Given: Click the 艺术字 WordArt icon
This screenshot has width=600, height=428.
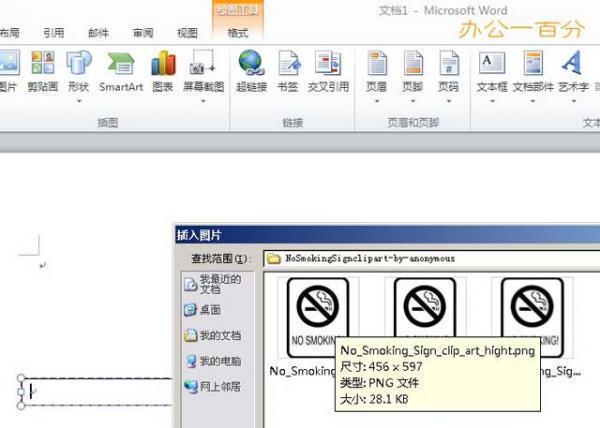Looking at the screenshot, I should [573, 70].
